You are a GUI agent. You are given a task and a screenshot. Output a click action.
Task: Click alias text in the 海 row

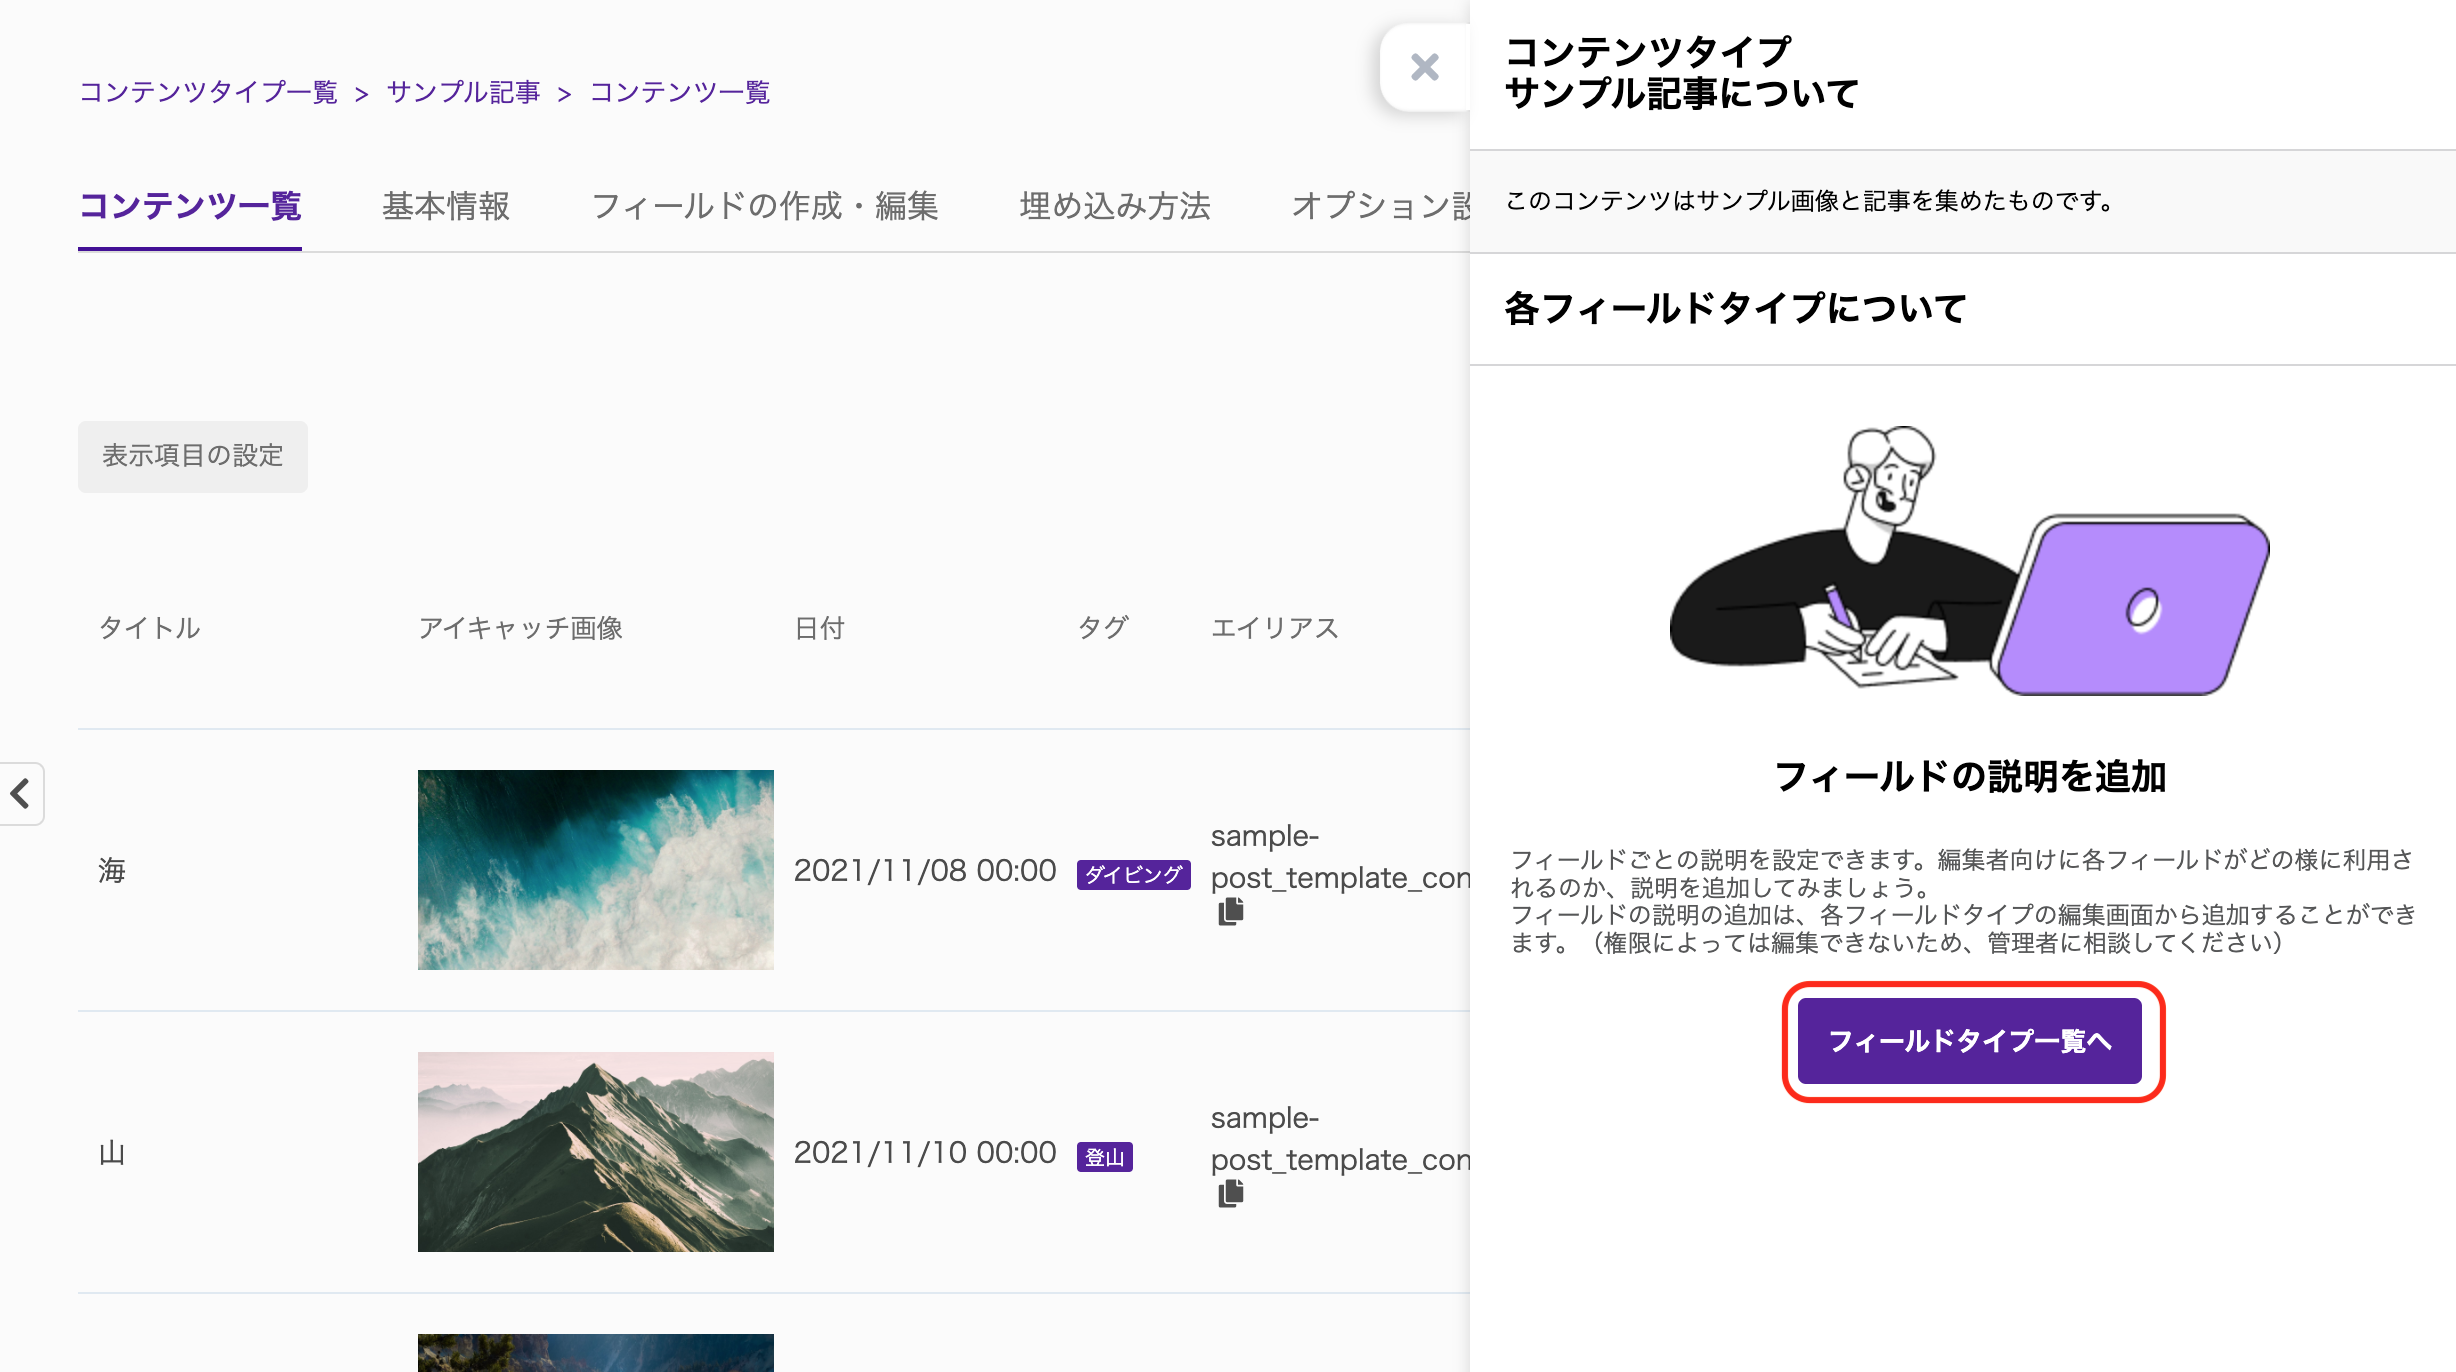pos(1340,857)
